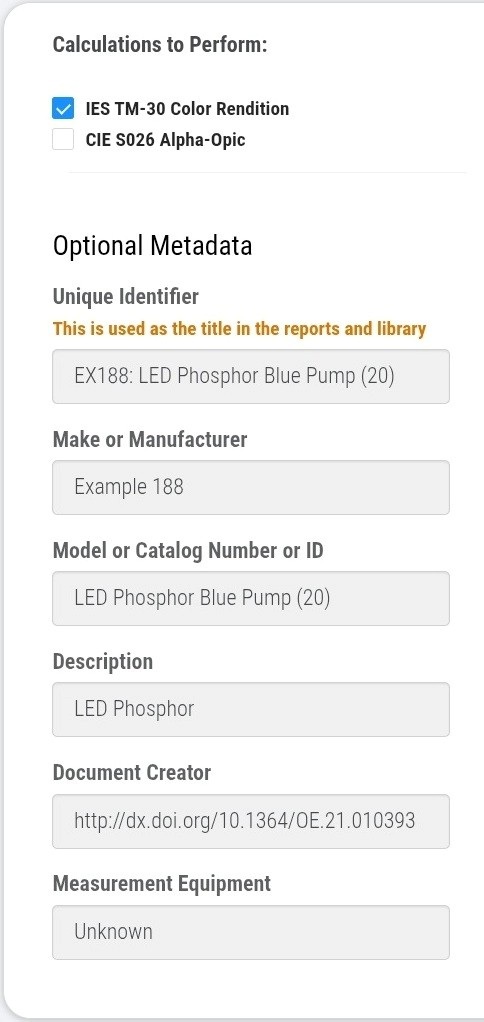Image resolution: width=484 pixels, height=1022 pixels.
Task: Click the 'Model or Catalog Number or ID' label
Action: pyautogui.click(x=188, y=551)
